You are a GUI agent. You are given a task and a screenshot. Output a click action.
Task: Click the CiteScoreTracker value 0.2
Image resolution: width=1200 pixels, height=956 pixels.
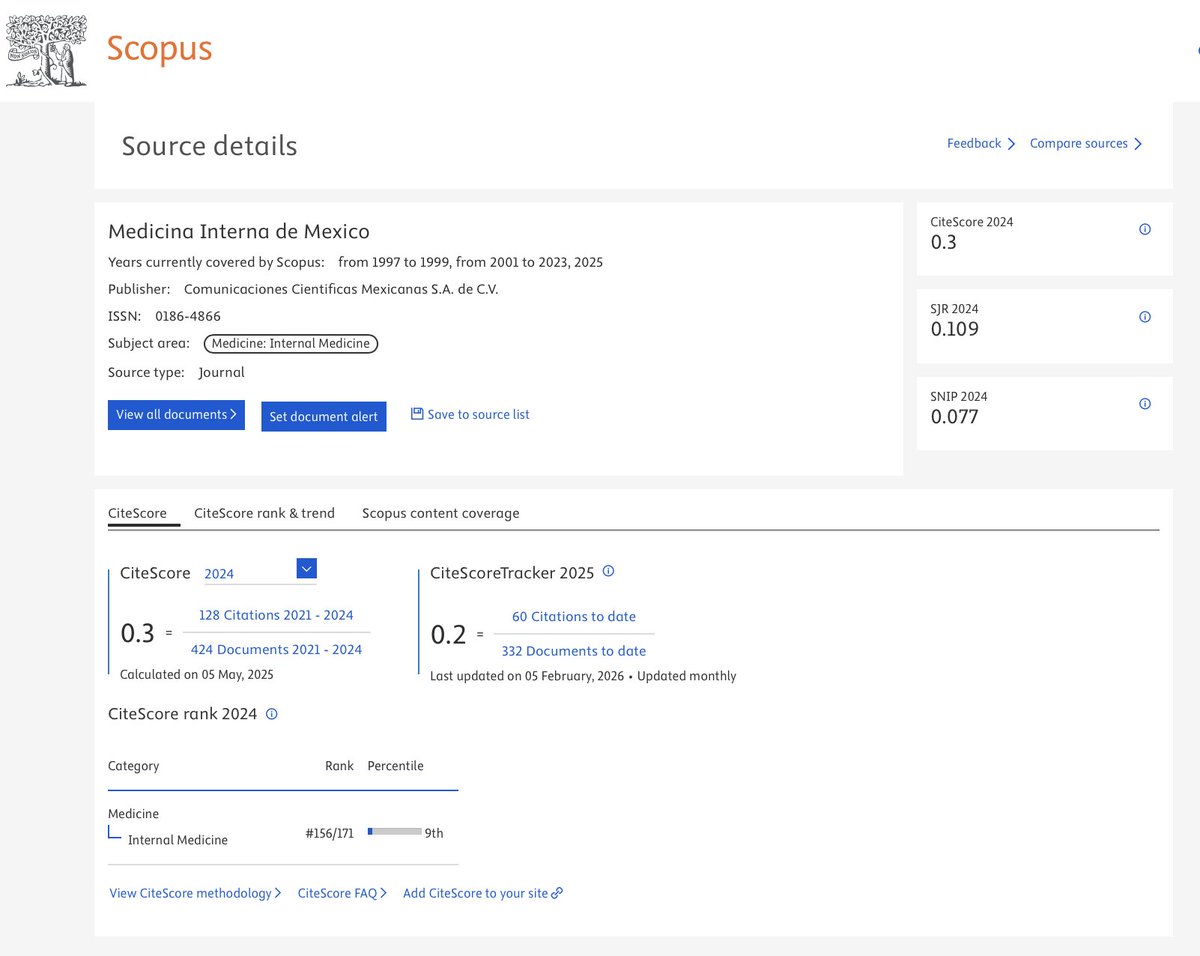pos(448,635)
